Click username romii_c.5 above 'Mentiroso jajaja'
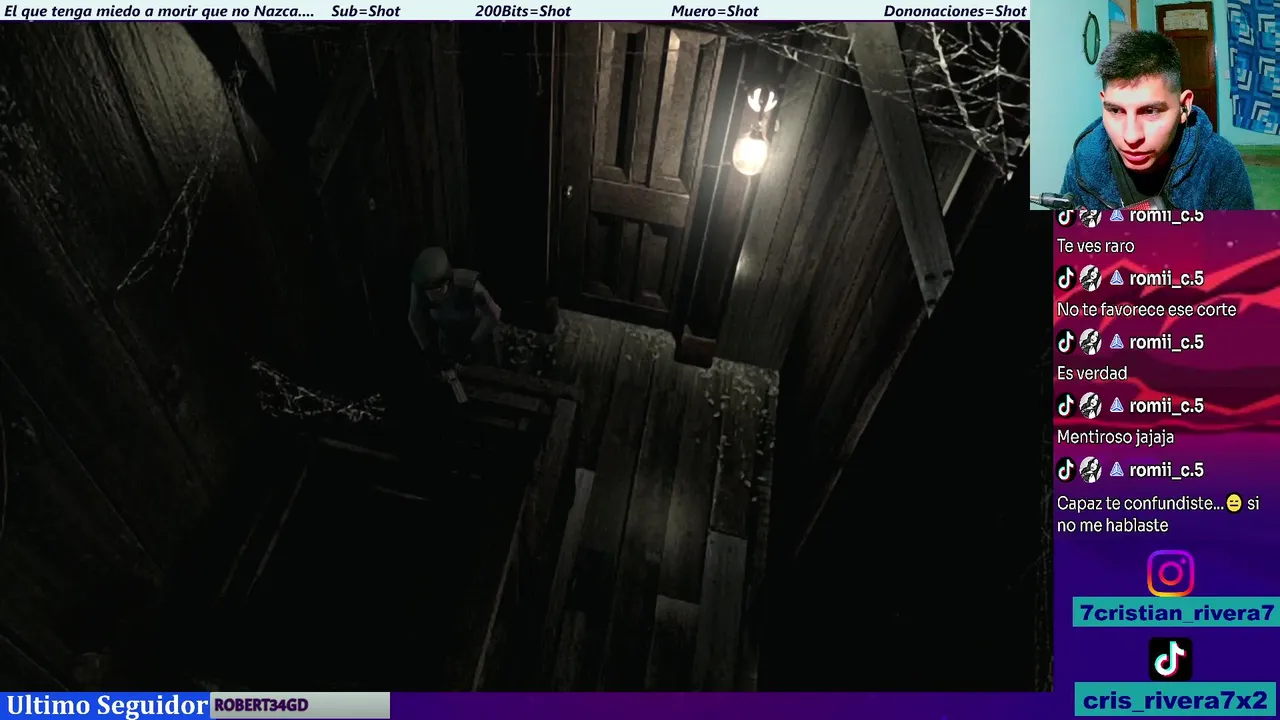 pyautogui.click(x=1166, y=406)
